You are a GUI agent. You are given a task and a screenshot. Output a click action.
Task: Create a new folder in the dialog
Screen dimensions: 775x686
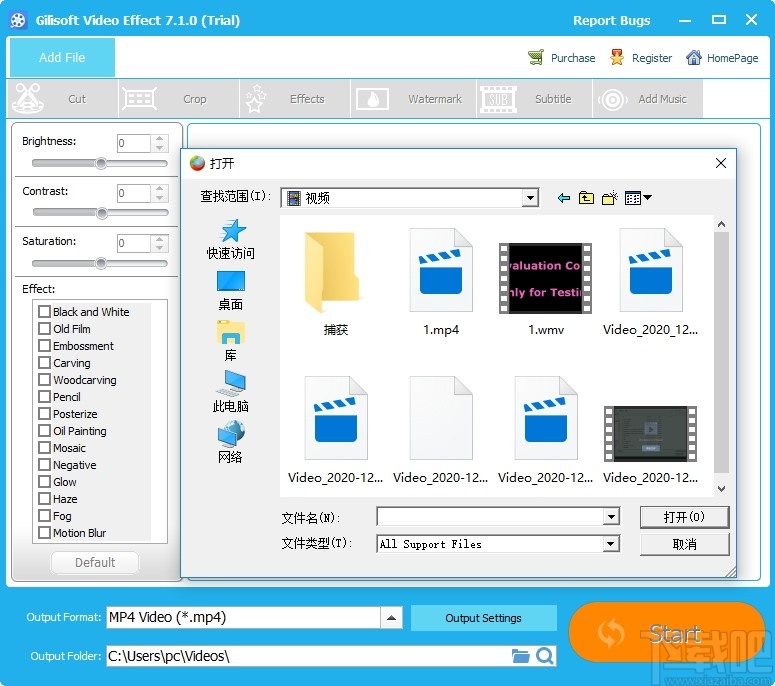click(609, 198)
